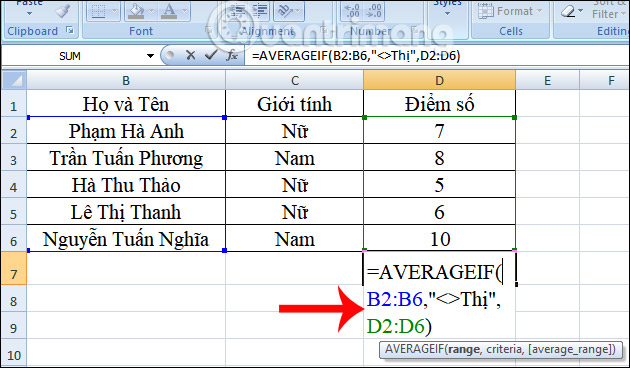Click the Clear eraser icon
Viewport: 630px width, 368px height.
pyautogui.click(x=569, y=12)
